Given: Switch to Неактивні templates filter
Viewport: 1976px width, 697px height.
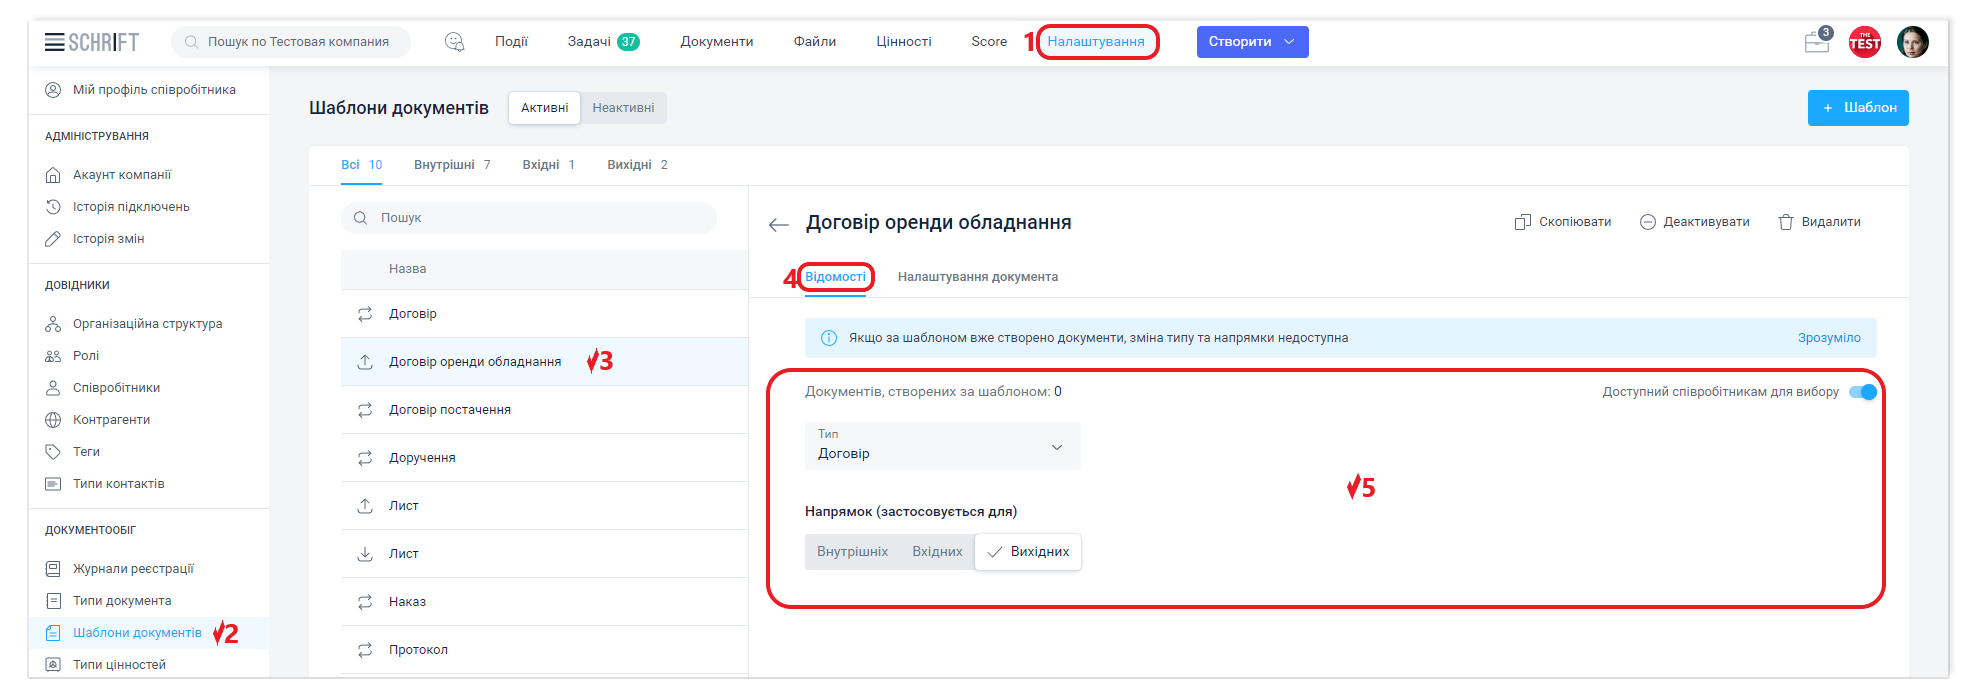Looking at the screenshot, I should click(x=623, y=108).
